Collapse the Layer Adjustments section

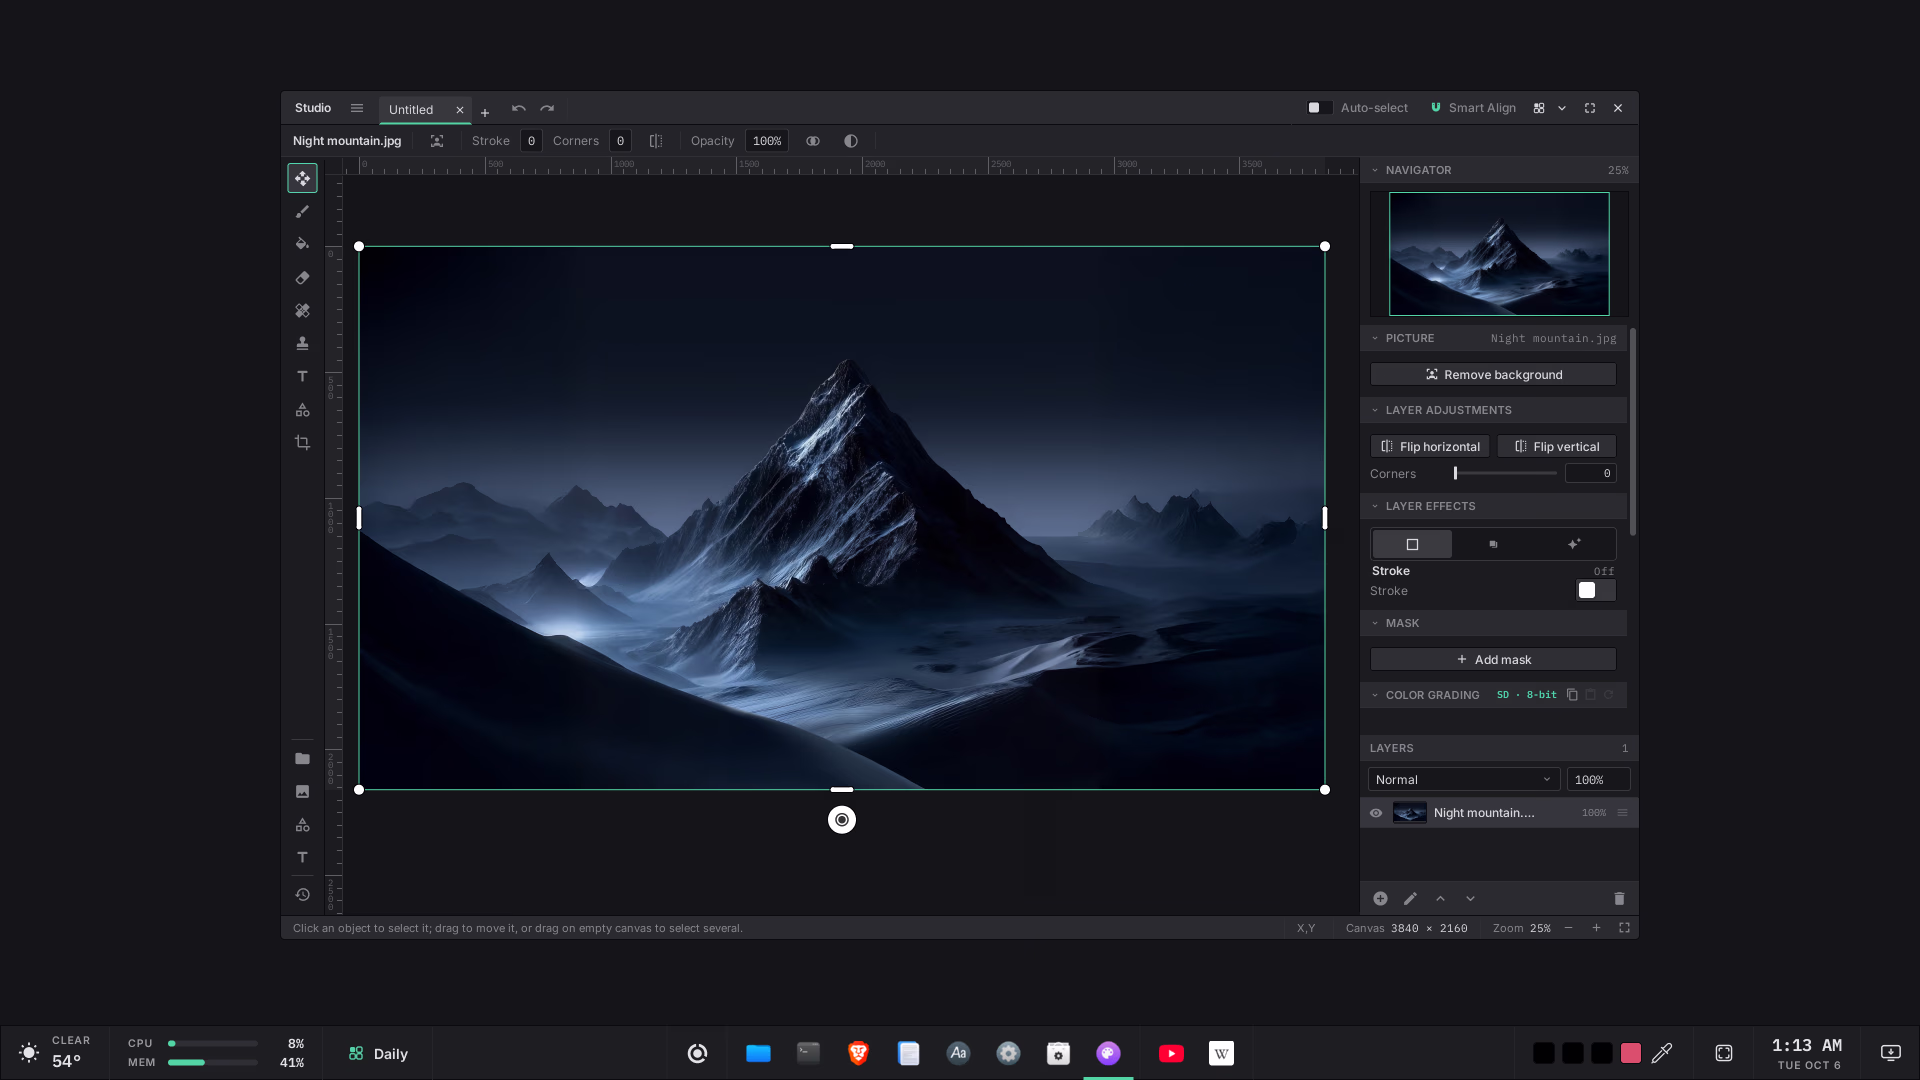click(x=1375, y=410)
